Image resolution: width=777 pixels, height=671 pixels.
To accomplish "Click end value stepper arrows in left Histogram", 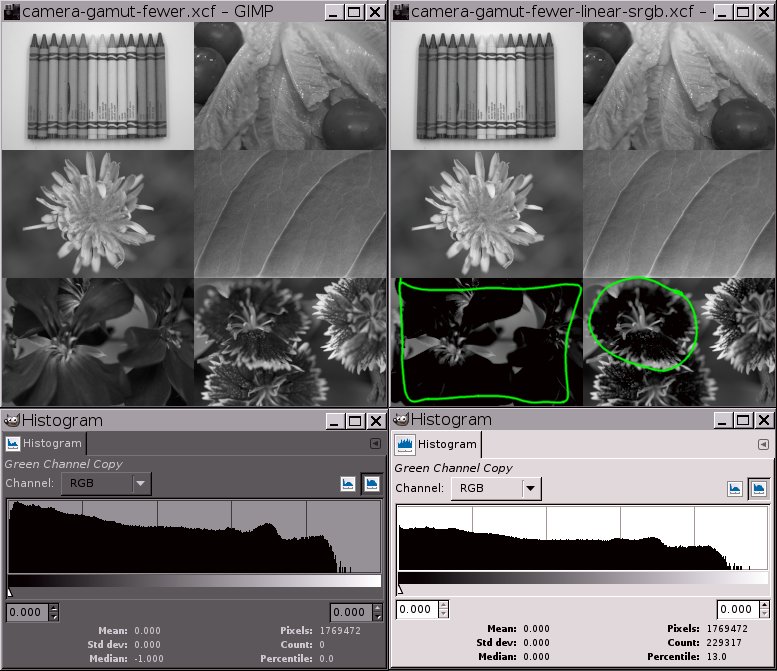I will 378,612.
